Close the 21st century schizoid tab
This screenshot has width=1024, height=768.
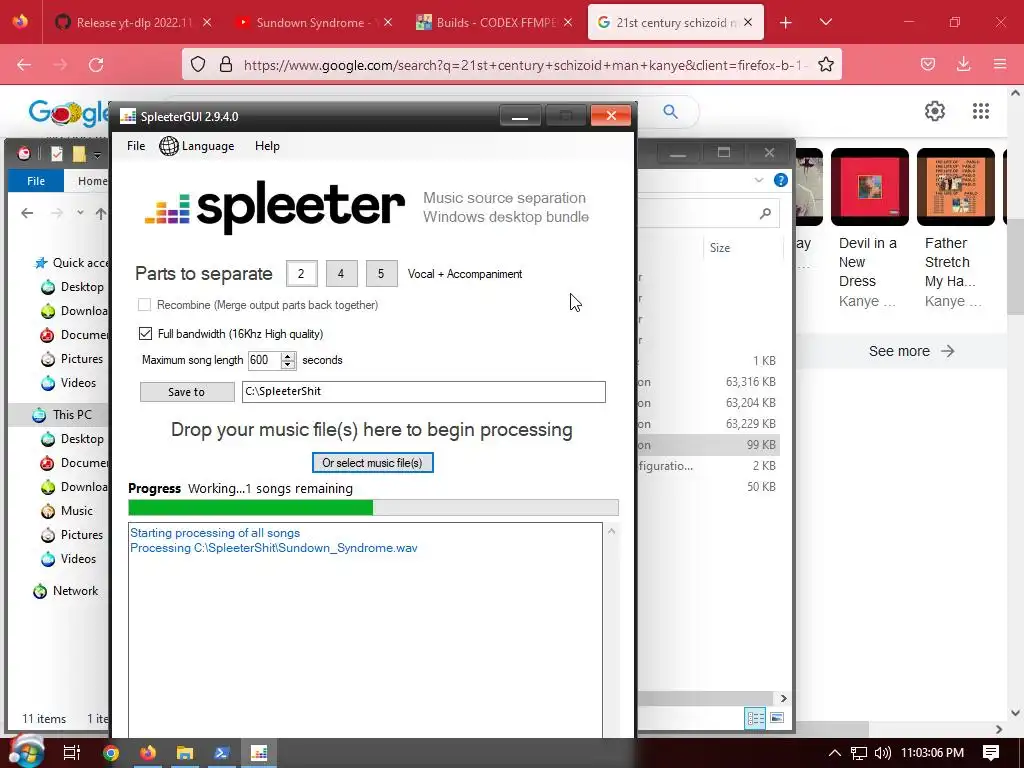click(x=748, y=22)
